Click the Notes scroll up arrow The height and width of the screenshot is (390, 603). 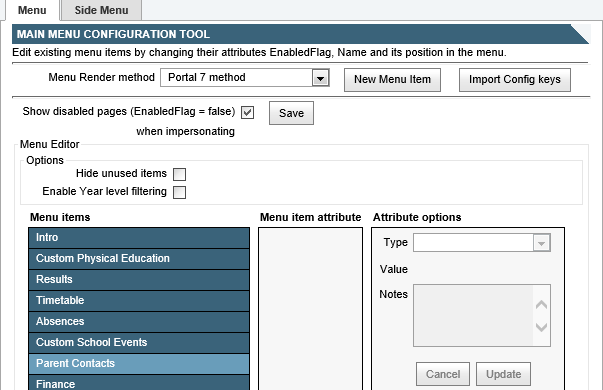541,305
